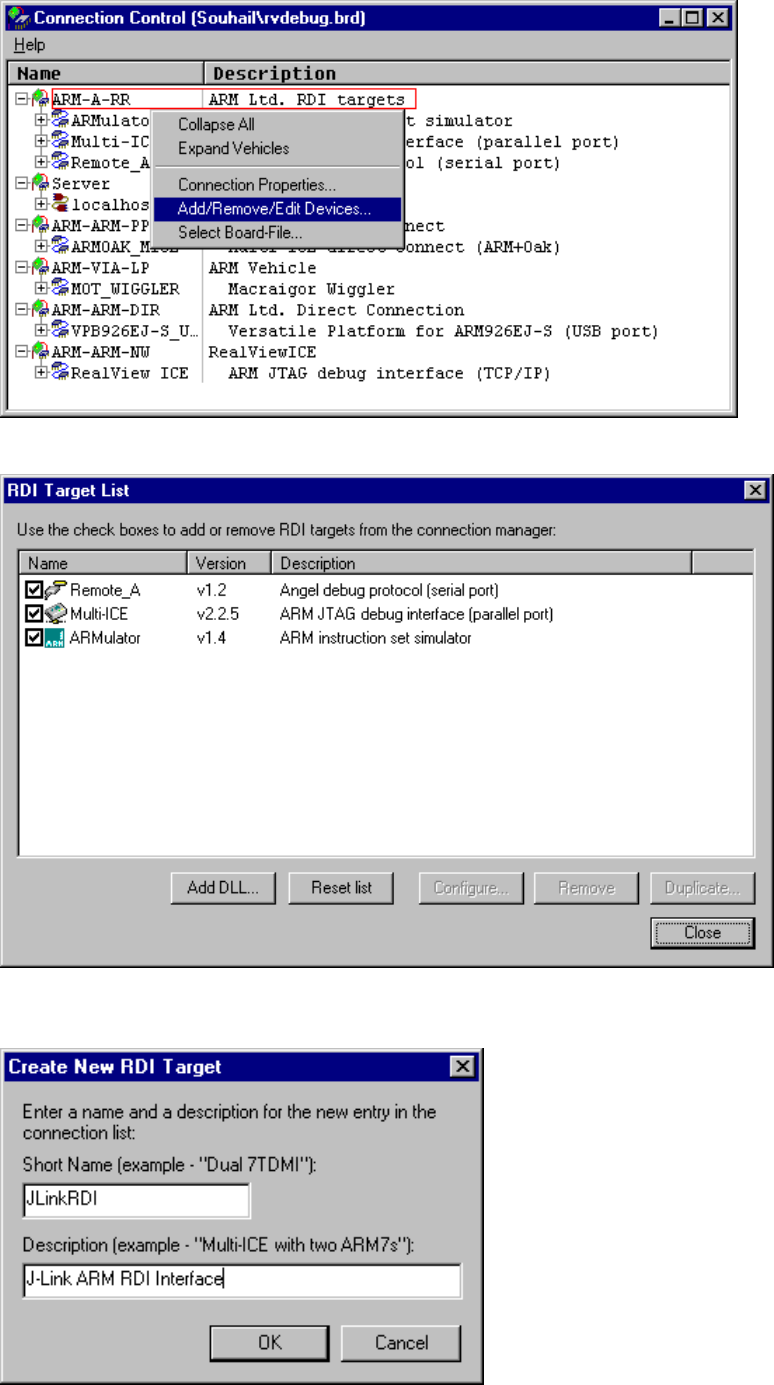Uncheck the Multi-ICE target checkbox
The image size is (774, 1385).
[34, 613]
